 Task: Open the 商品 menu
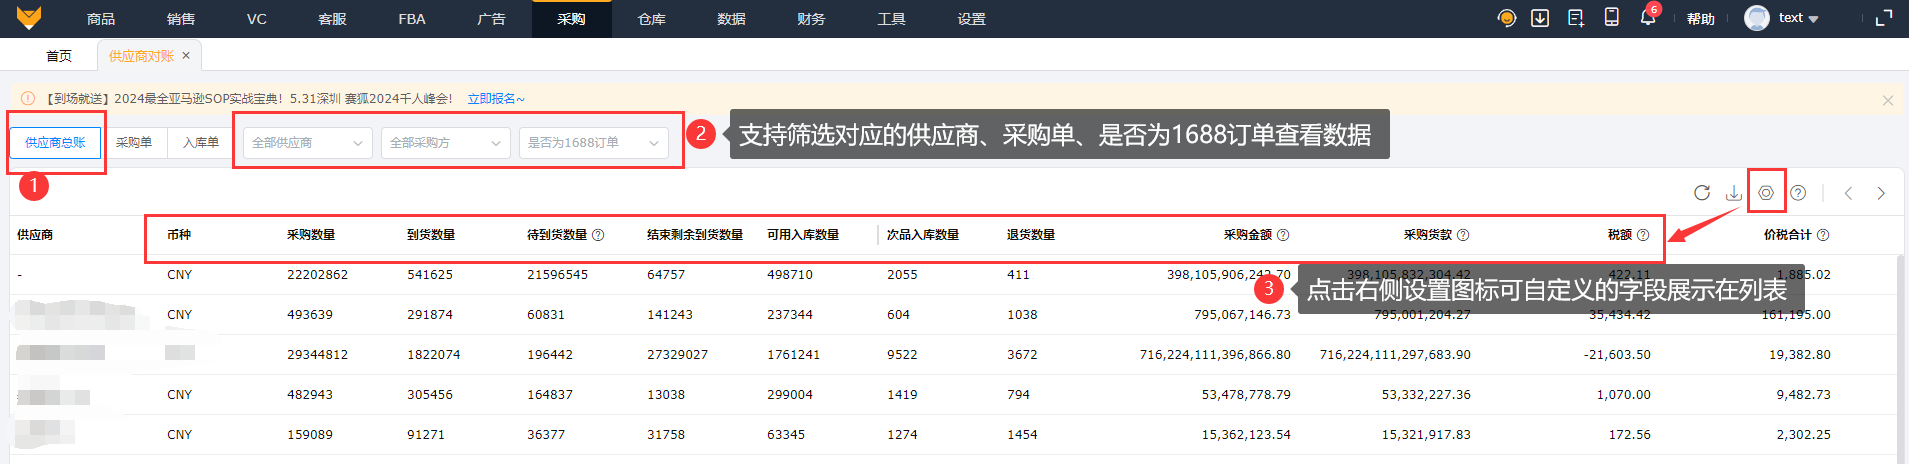click(x=101, y=19)
